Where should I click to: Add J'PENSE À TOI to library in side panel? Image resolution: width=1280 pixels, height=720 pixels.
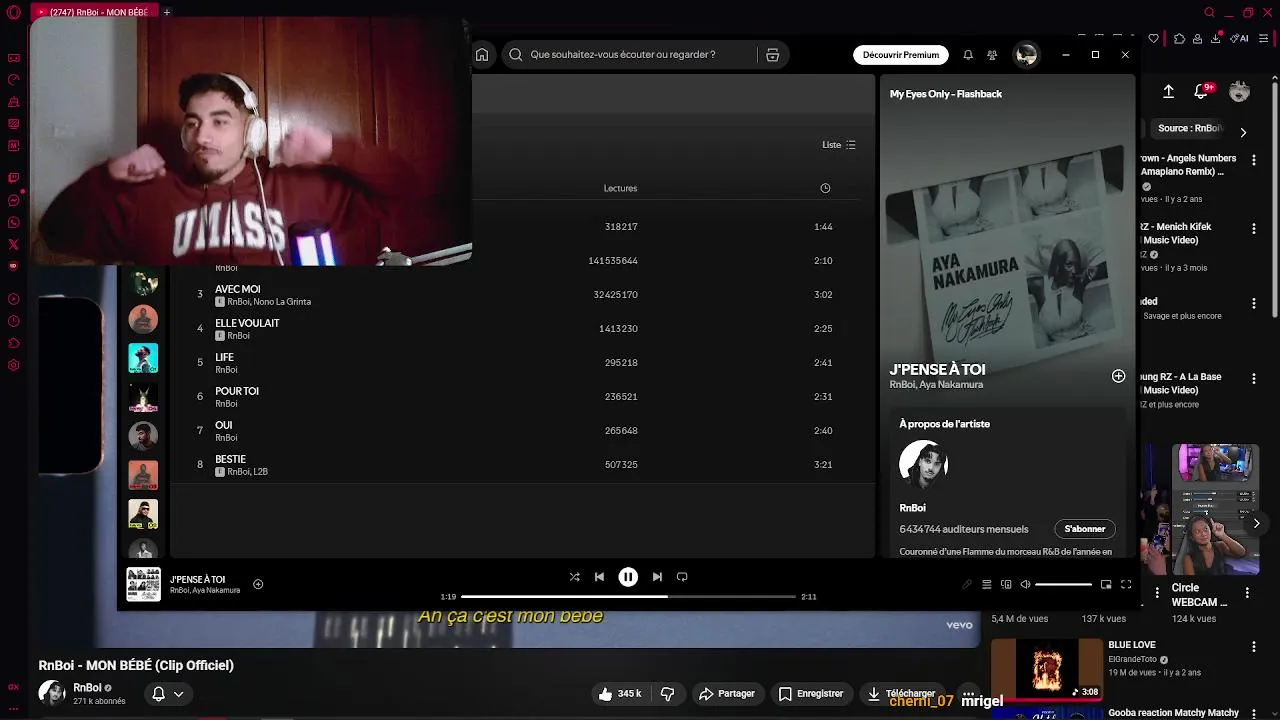point(1118,376)
